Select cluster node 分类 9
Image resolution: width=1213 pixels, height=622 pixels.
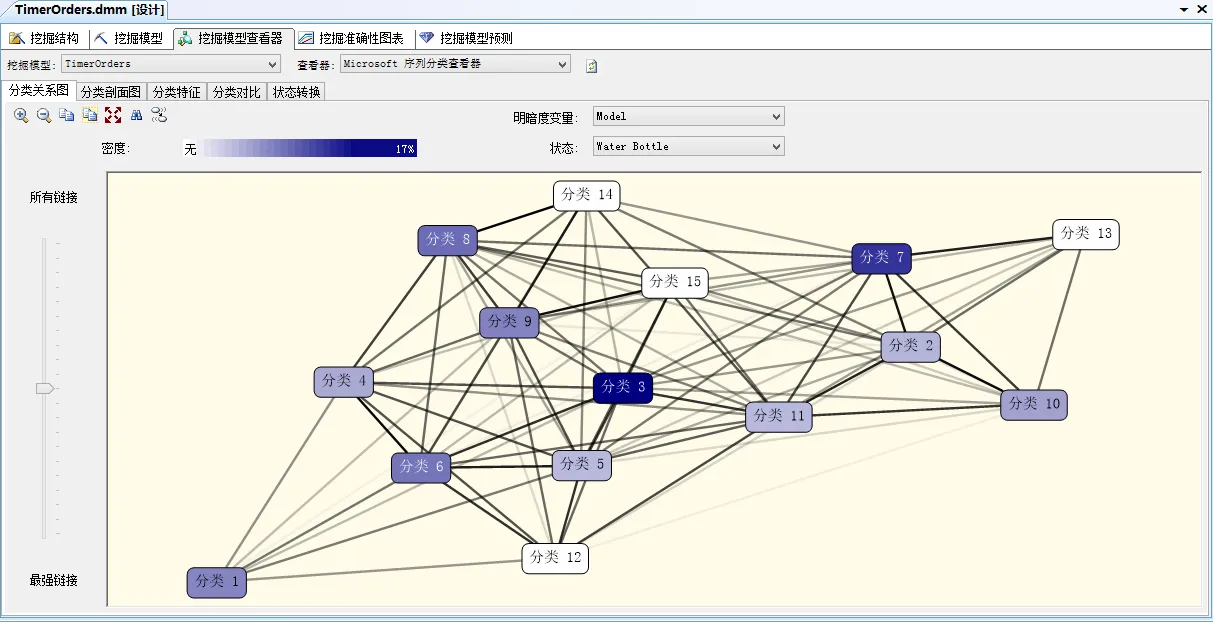pyautogui.click(x=509, y=323)
